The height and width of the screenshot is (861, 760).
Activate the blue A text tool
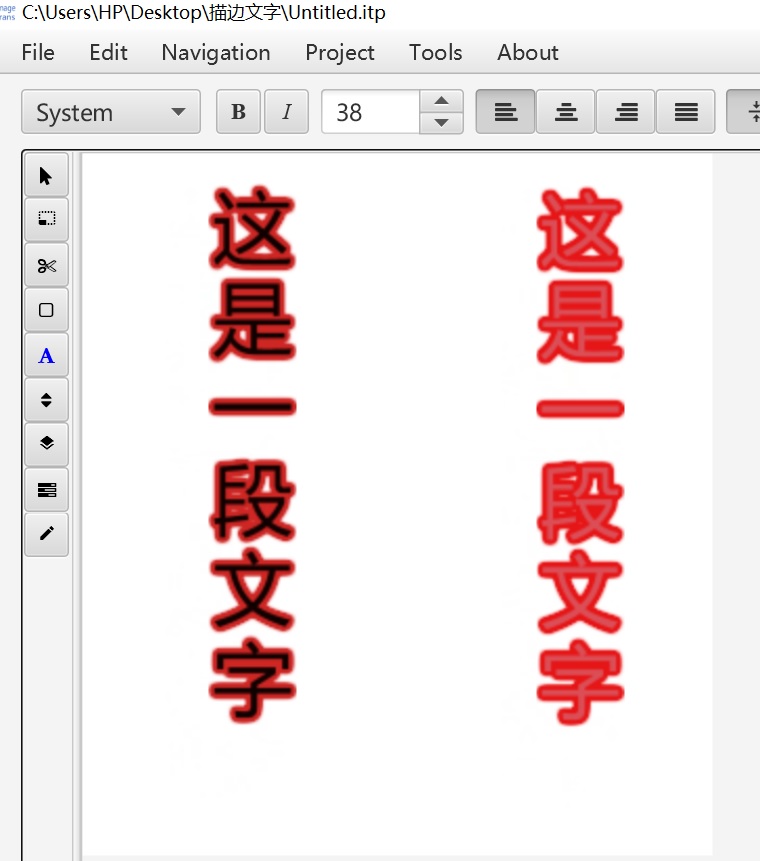46,355
